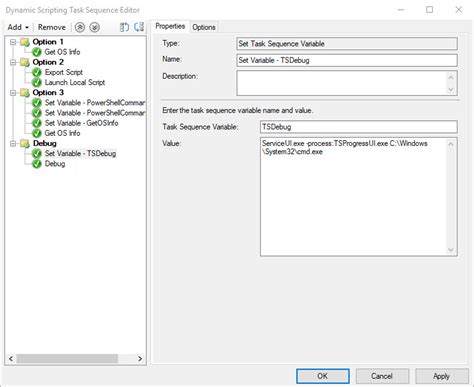Screen dimensions: 474x387
Task: Collapse the Debug group
Action: coord(13,144)
